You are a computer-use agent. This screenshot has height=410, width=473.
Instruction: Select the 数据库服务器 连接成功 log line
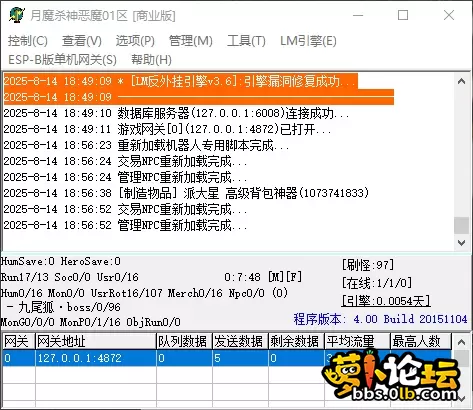pos(176,113)
